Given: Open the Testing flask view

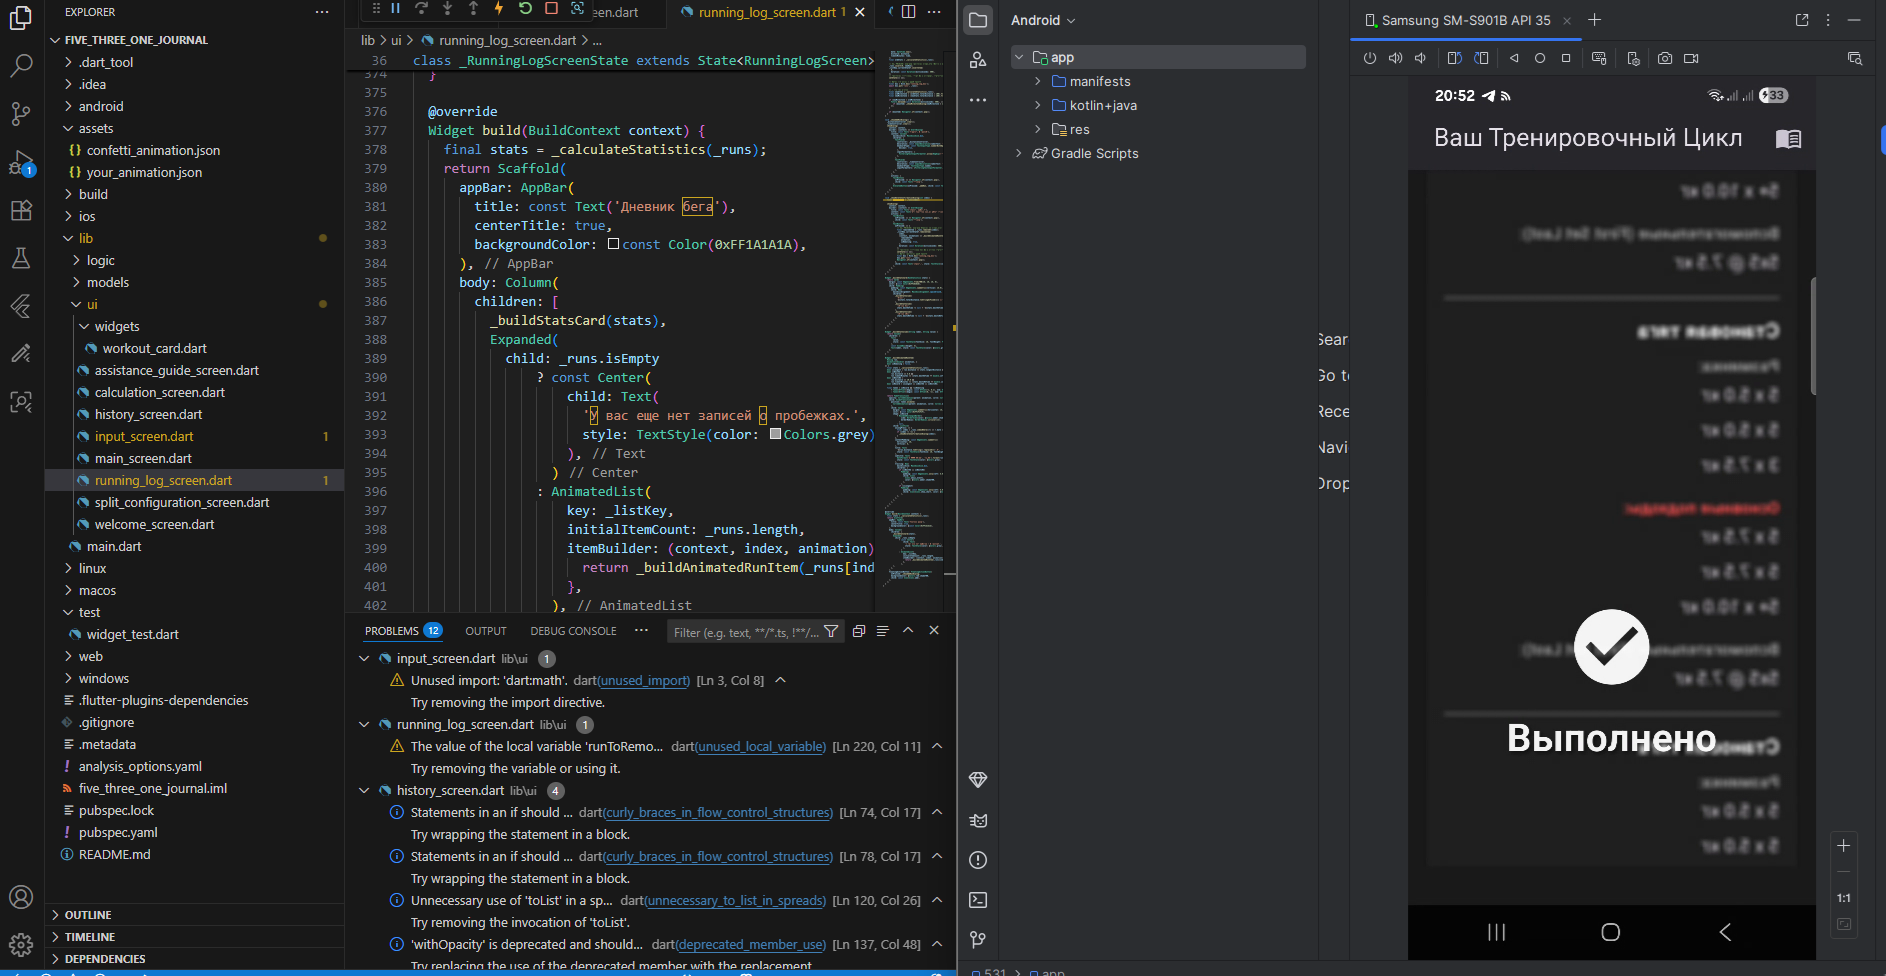Looking at the screenshot, I should [x=21, y=258].
